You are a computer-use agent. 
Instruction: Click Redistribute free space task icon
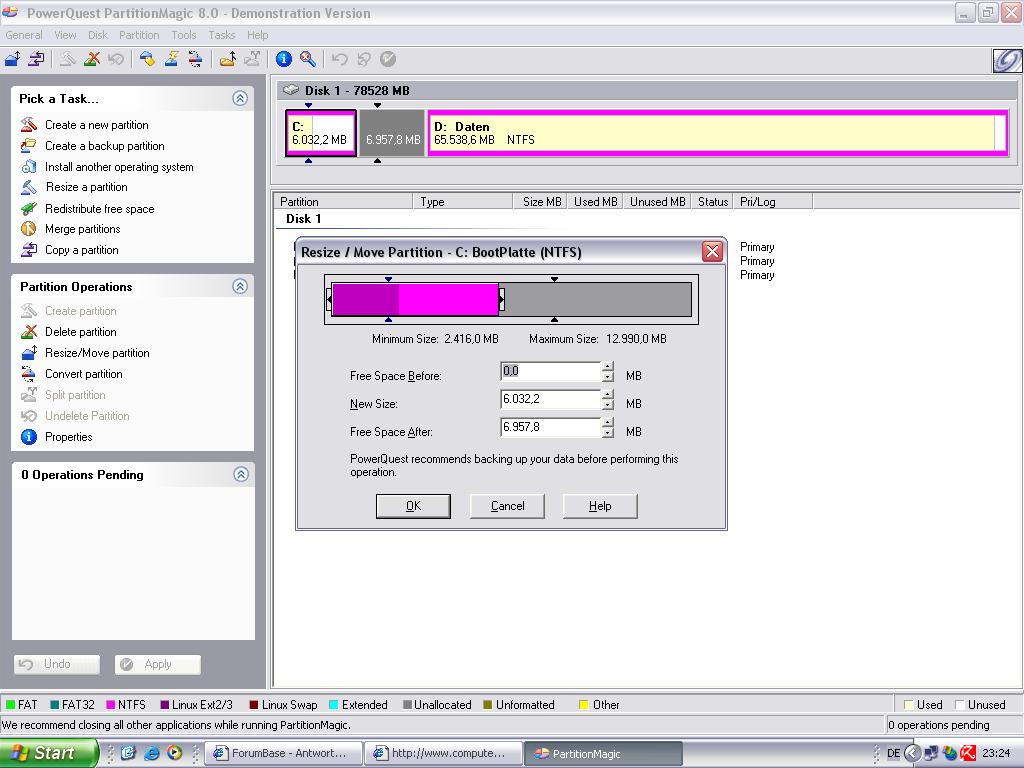click(x=29, y=208)
